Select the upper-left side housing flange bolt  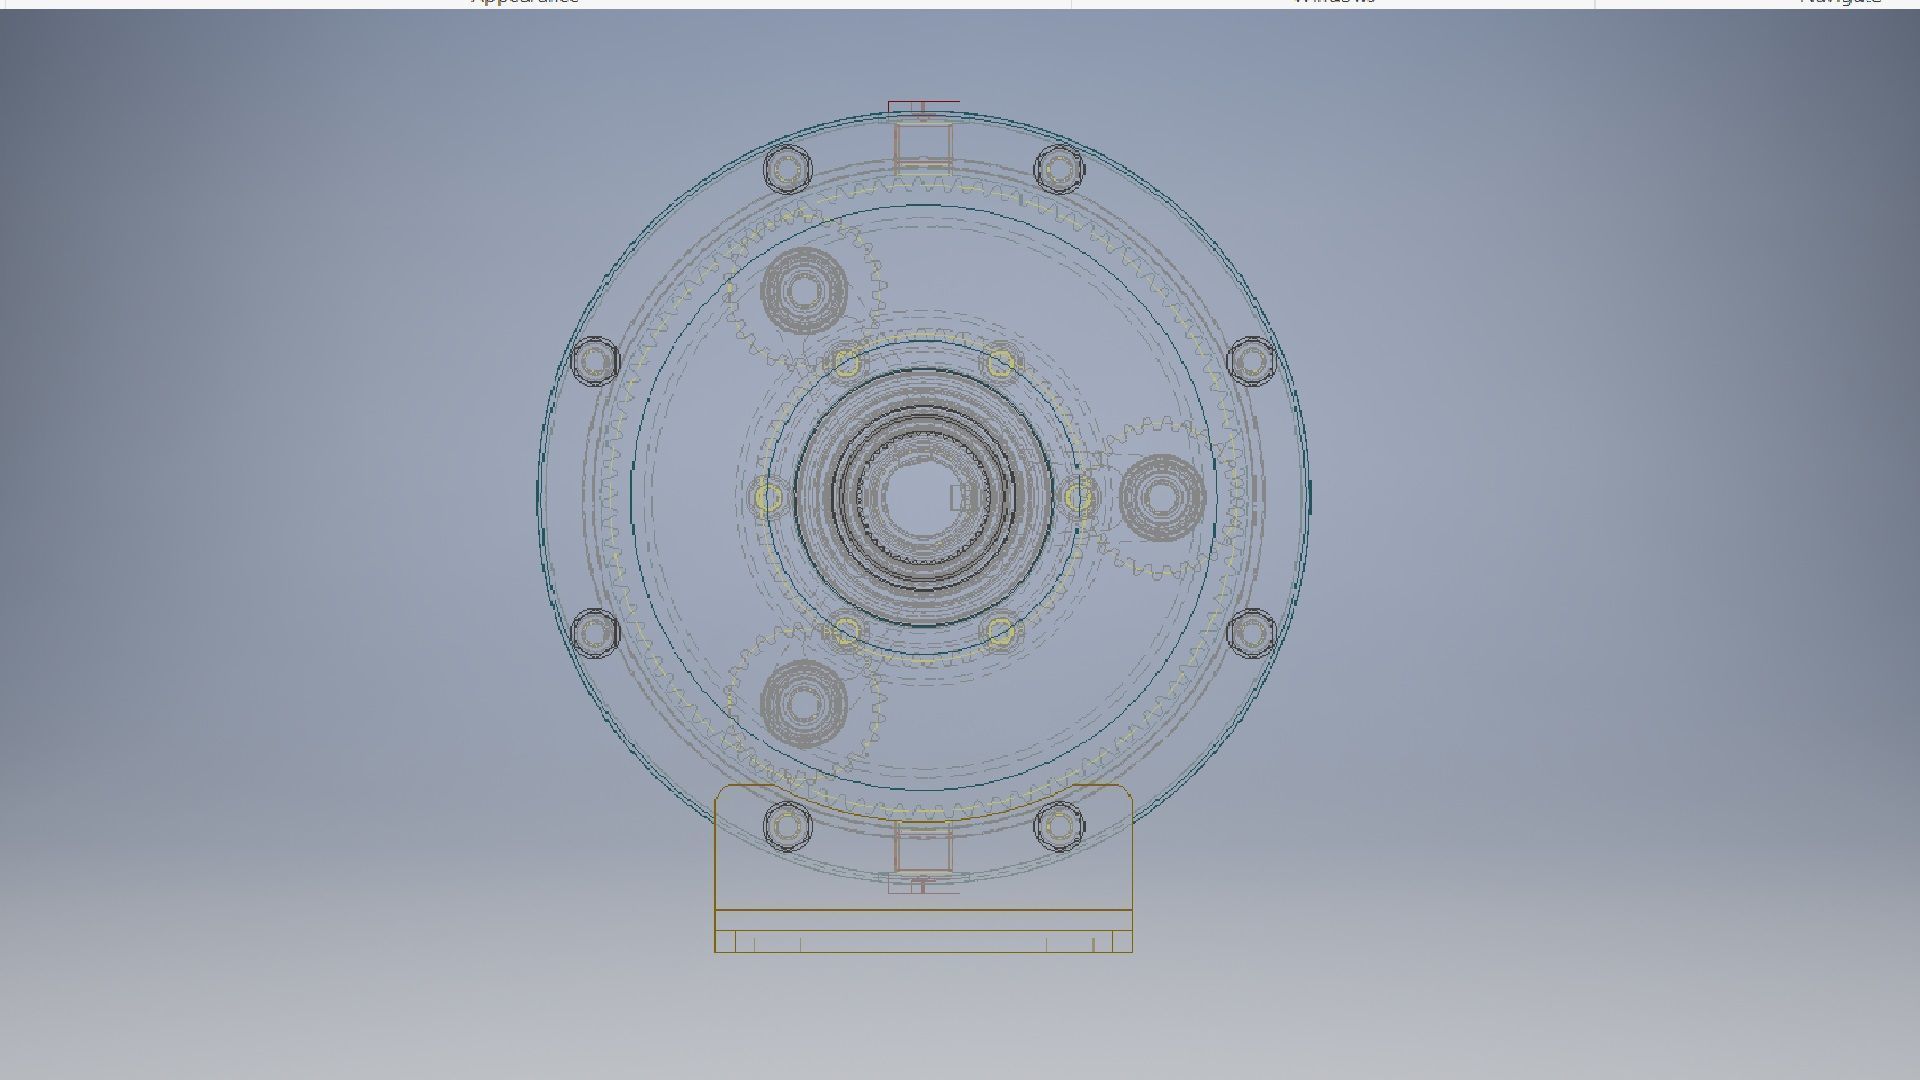click(595, 360)
